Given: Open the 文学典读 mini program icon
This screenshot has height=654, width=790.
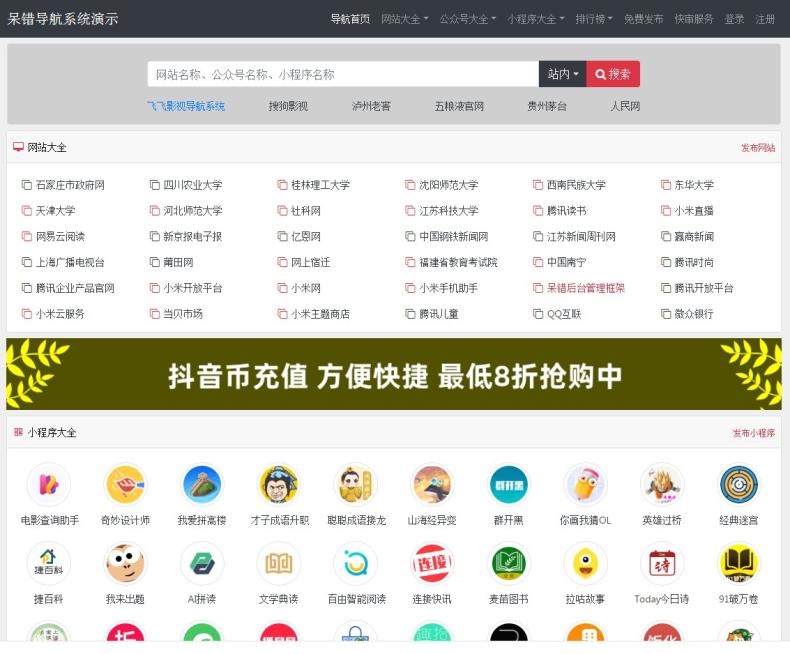Looking at the screenshot, I should tap(279, 563).
